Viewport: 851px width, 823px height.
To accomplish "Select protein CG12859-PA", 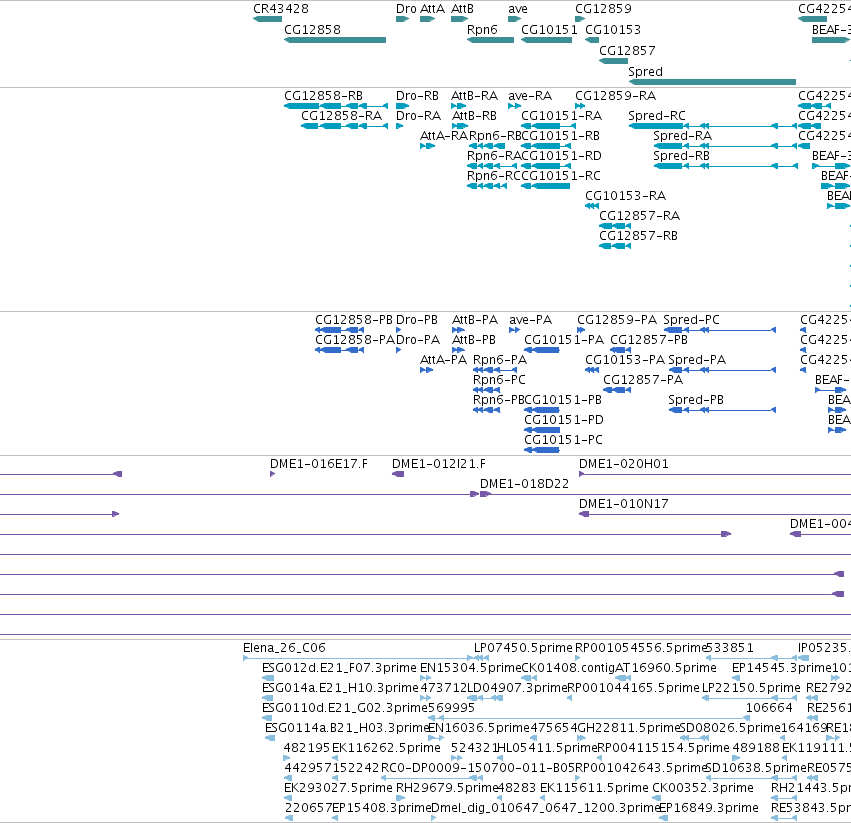I will [x=617, y=320].
